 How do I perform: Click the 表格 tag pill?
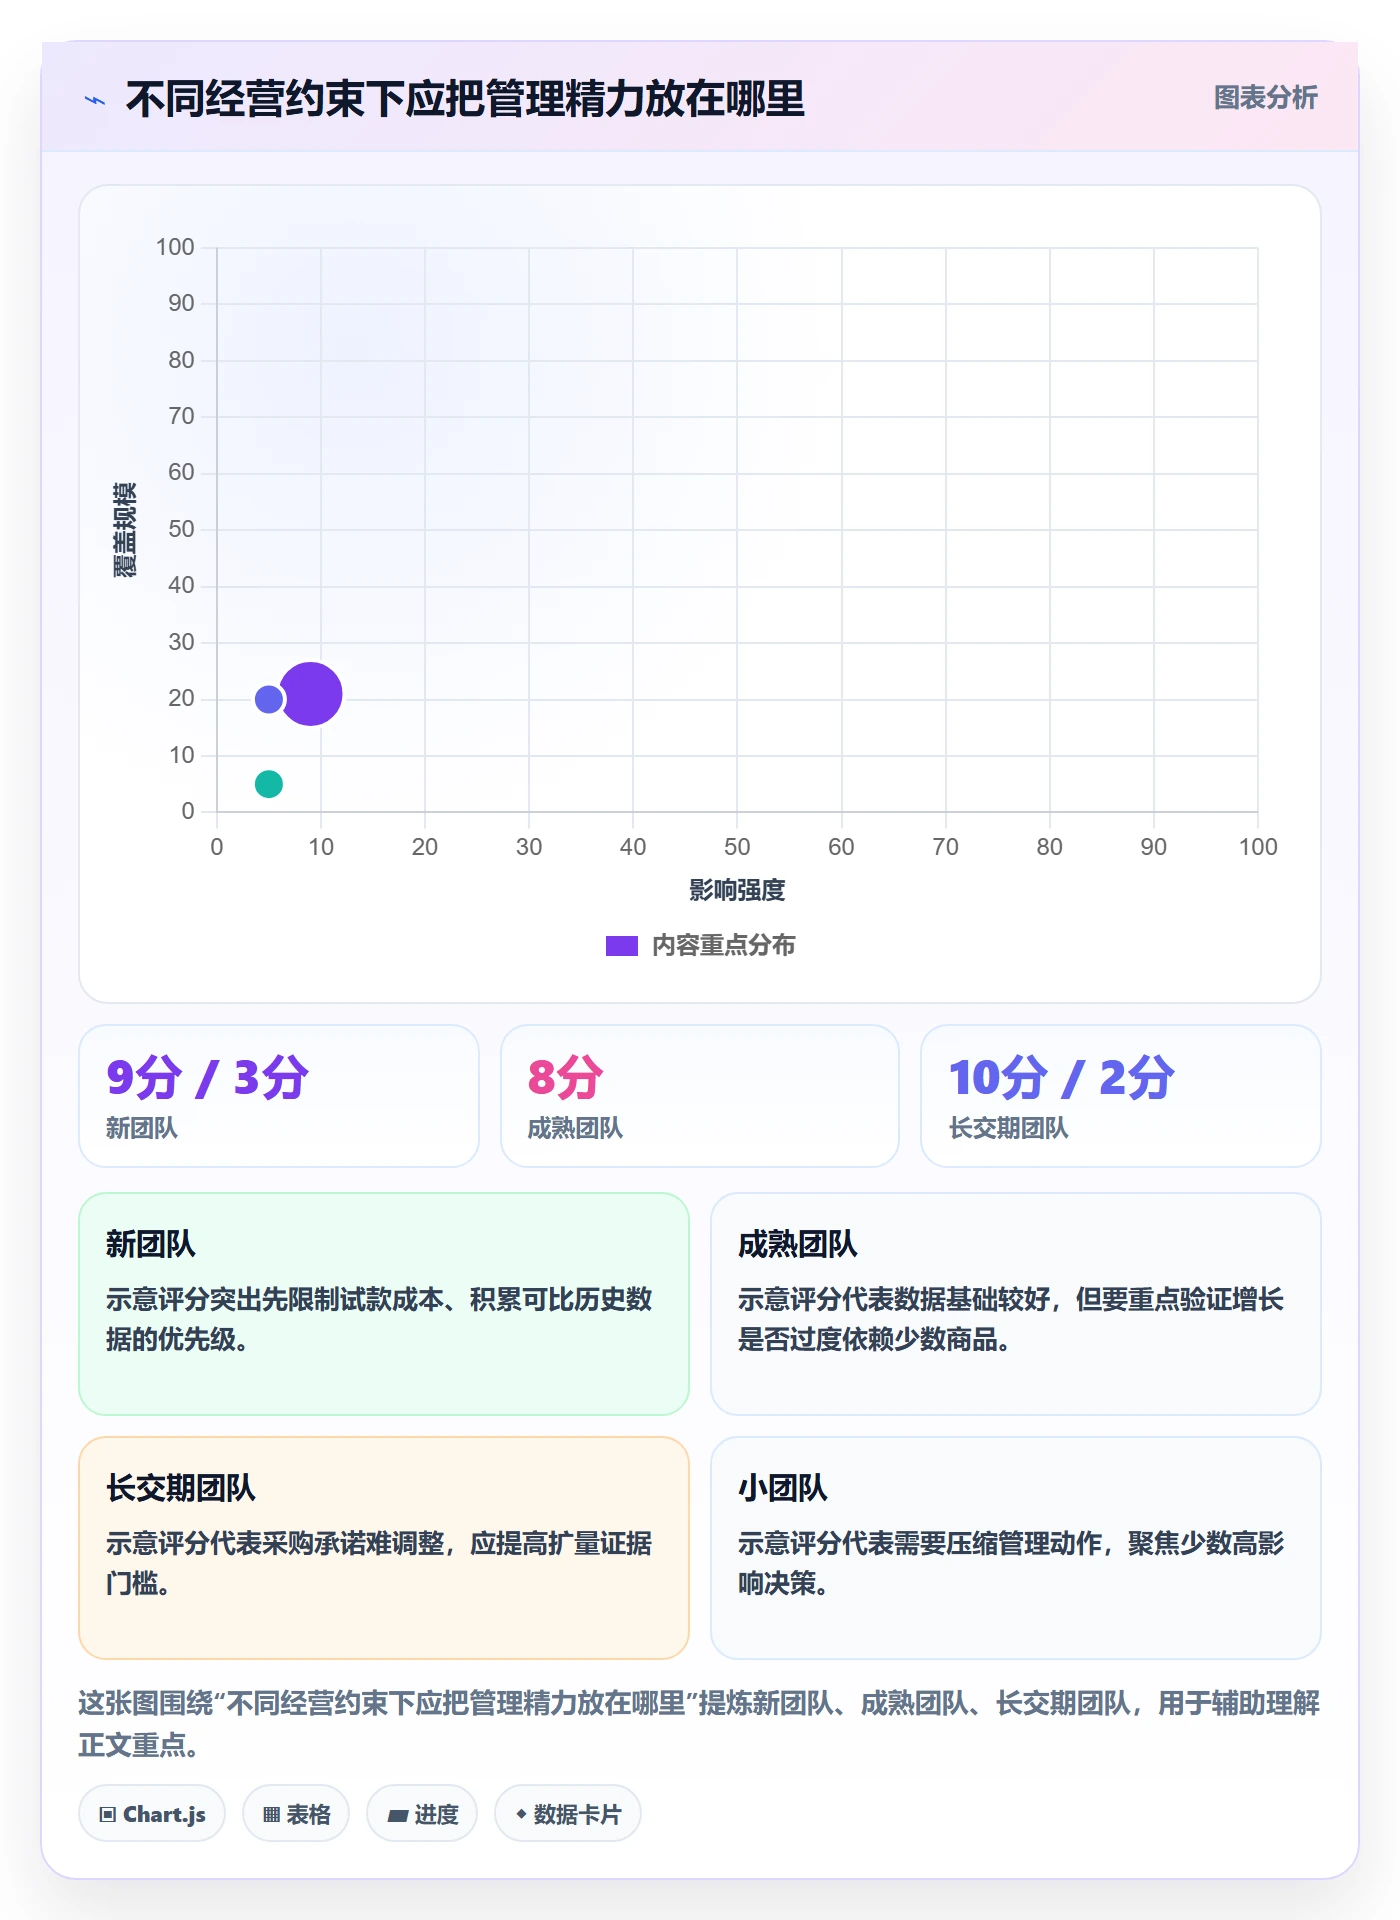click(x=296, y=1814)
